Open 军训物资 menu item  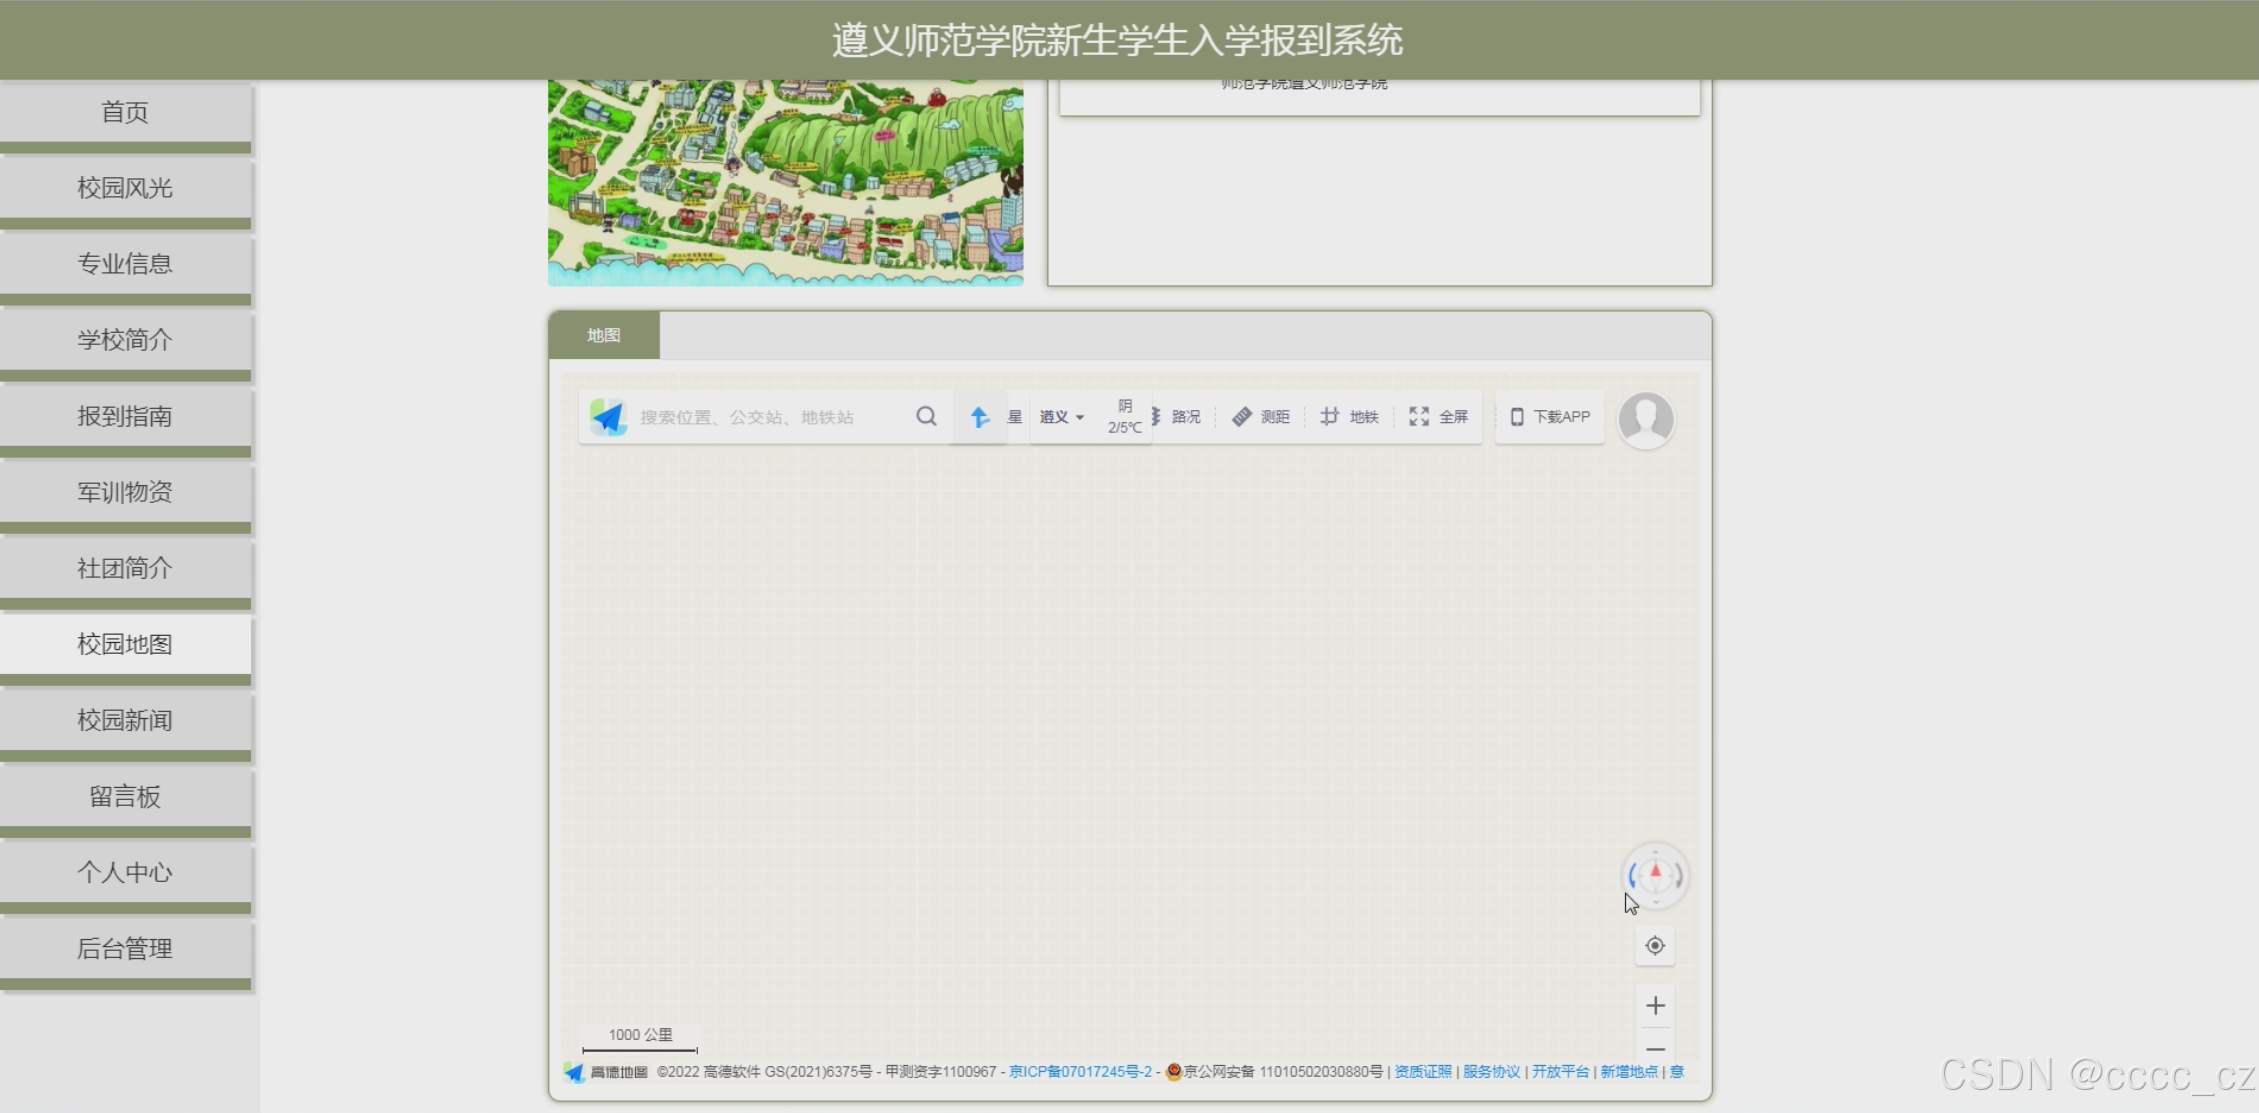click(x=125, y=492)
